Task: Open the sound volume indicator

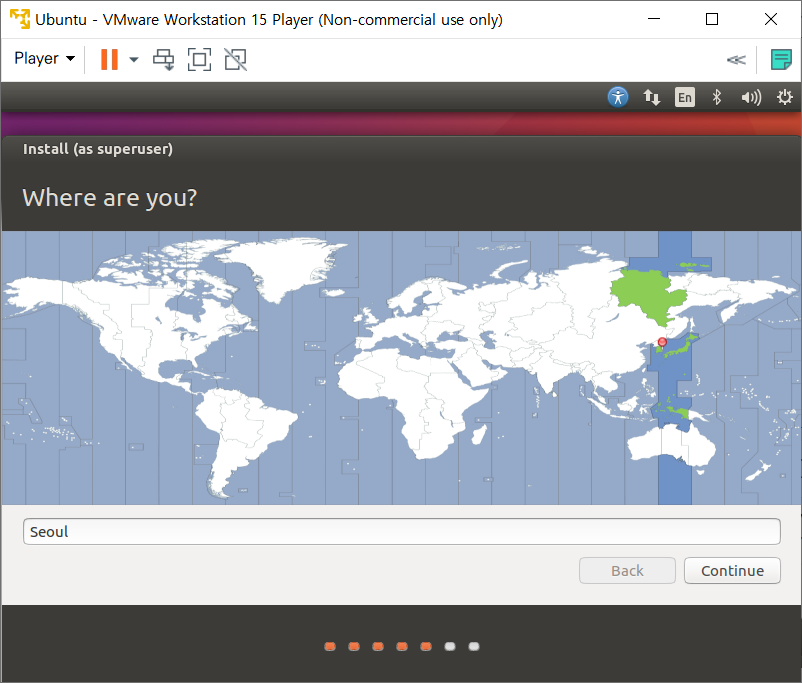Action: (x=751, y=97)
